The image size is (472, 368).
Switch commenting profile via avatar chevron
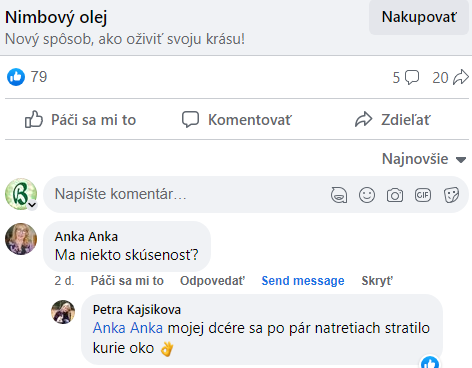point(32,205)
